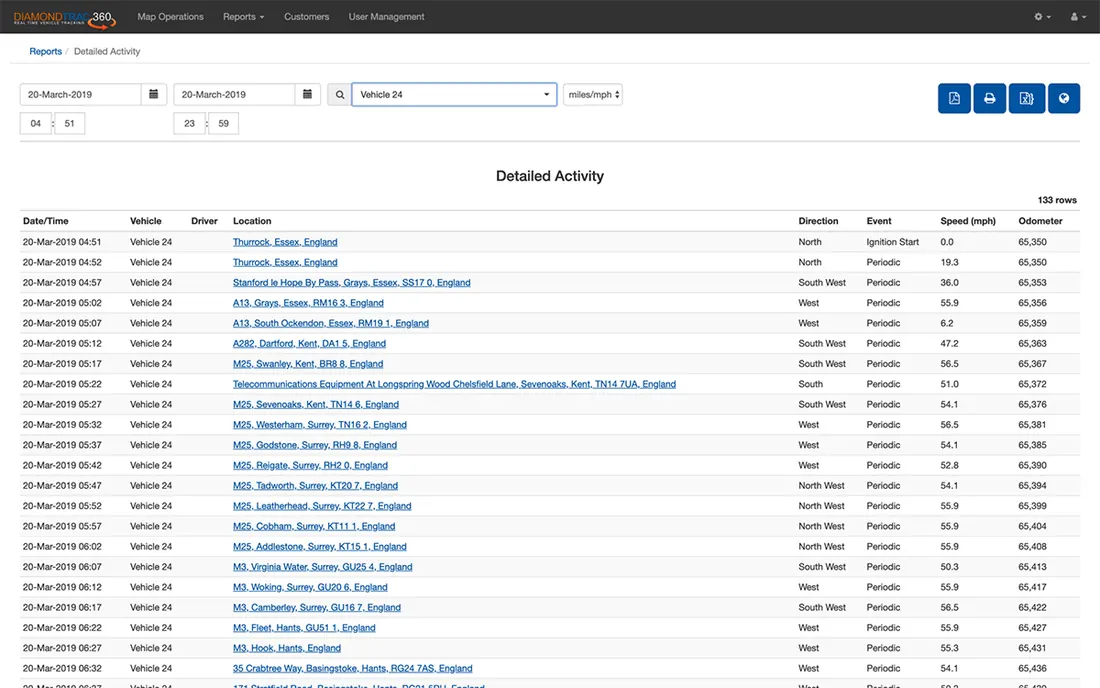Open Thurrock location link at 04:51
This screenshot has width=1100, height=688.
[x=285, y=242]
